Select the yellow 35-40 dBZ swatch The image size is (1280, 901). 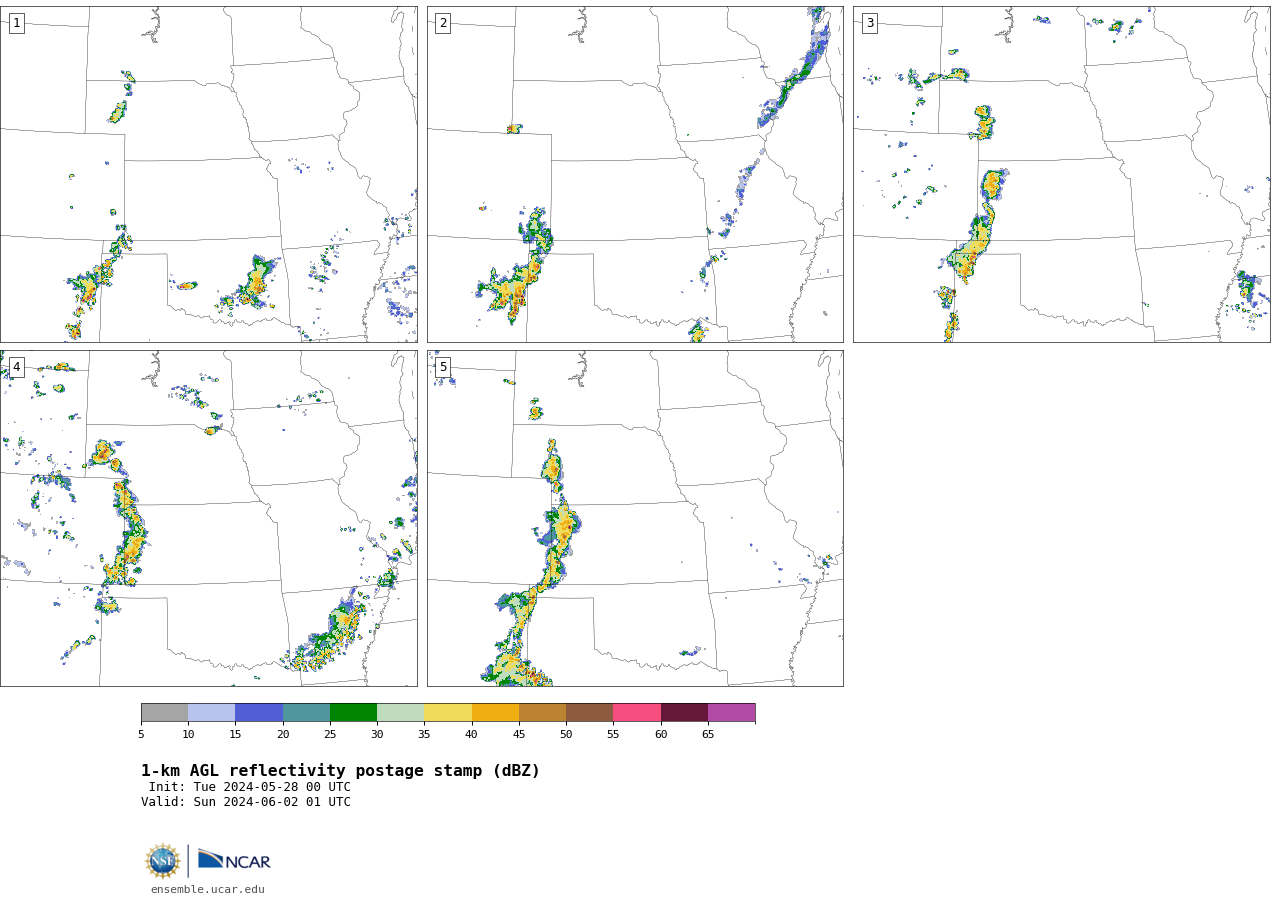point(448,713)
